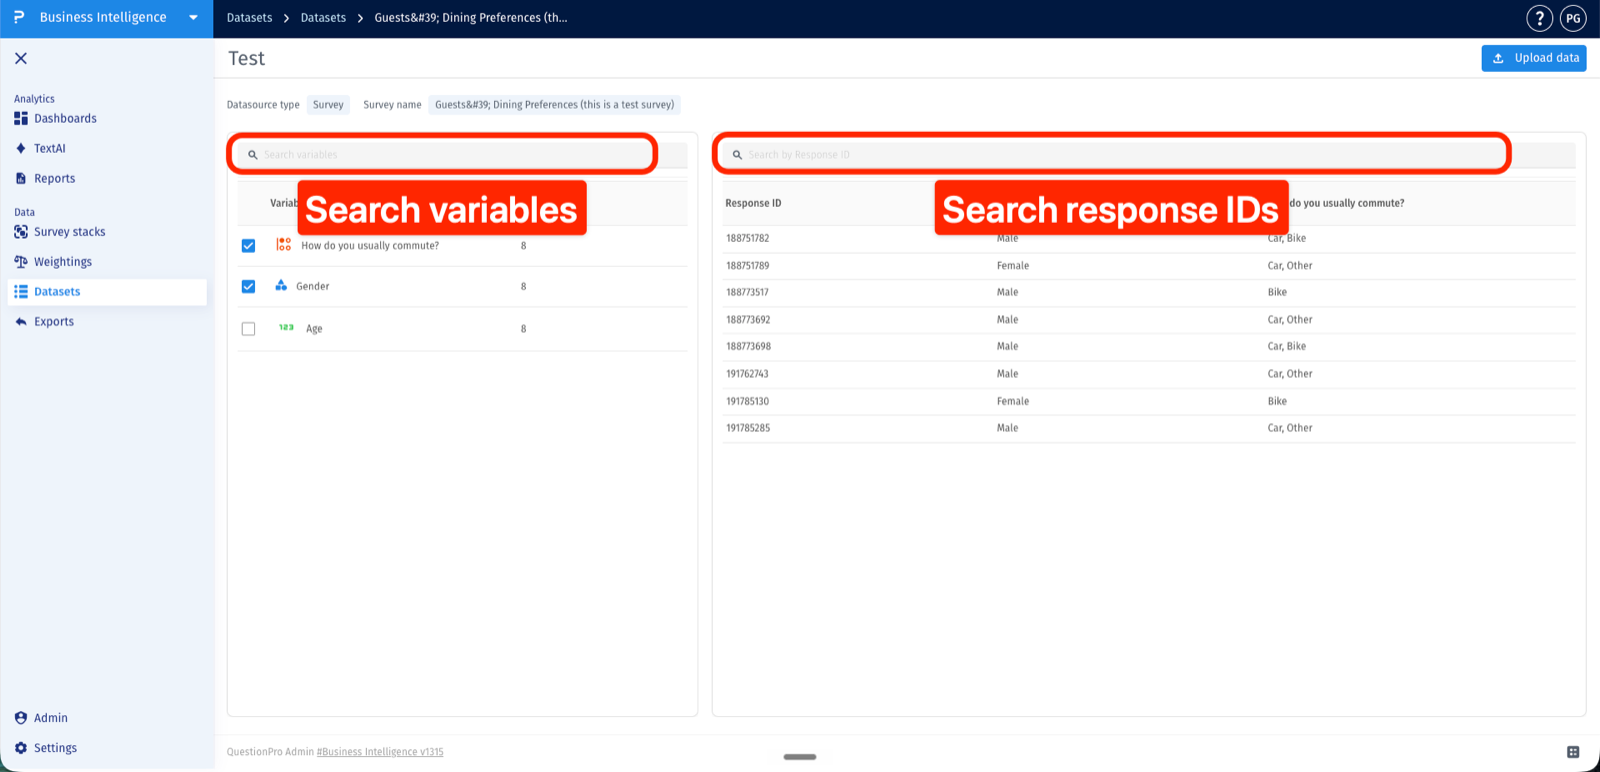Open the help question mark icon
The height and width of the screenshot is (772, 1600).
[x=1540, y=18]
